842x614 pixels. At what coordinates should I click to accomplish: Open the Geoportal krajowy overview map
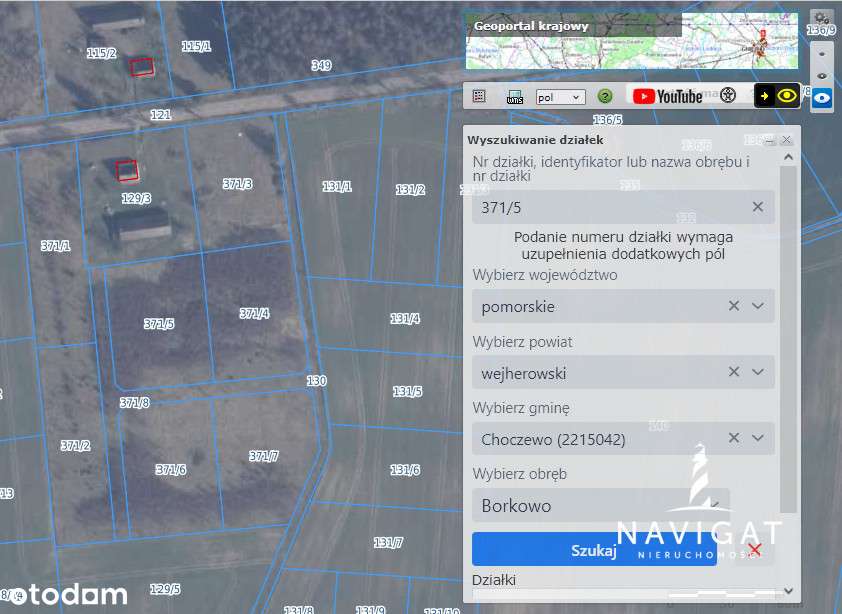tap(632, 41)
